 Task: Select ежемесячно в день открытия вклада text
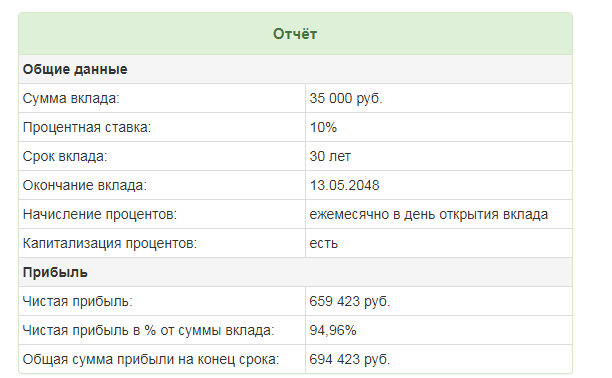[x=429, y=214]
